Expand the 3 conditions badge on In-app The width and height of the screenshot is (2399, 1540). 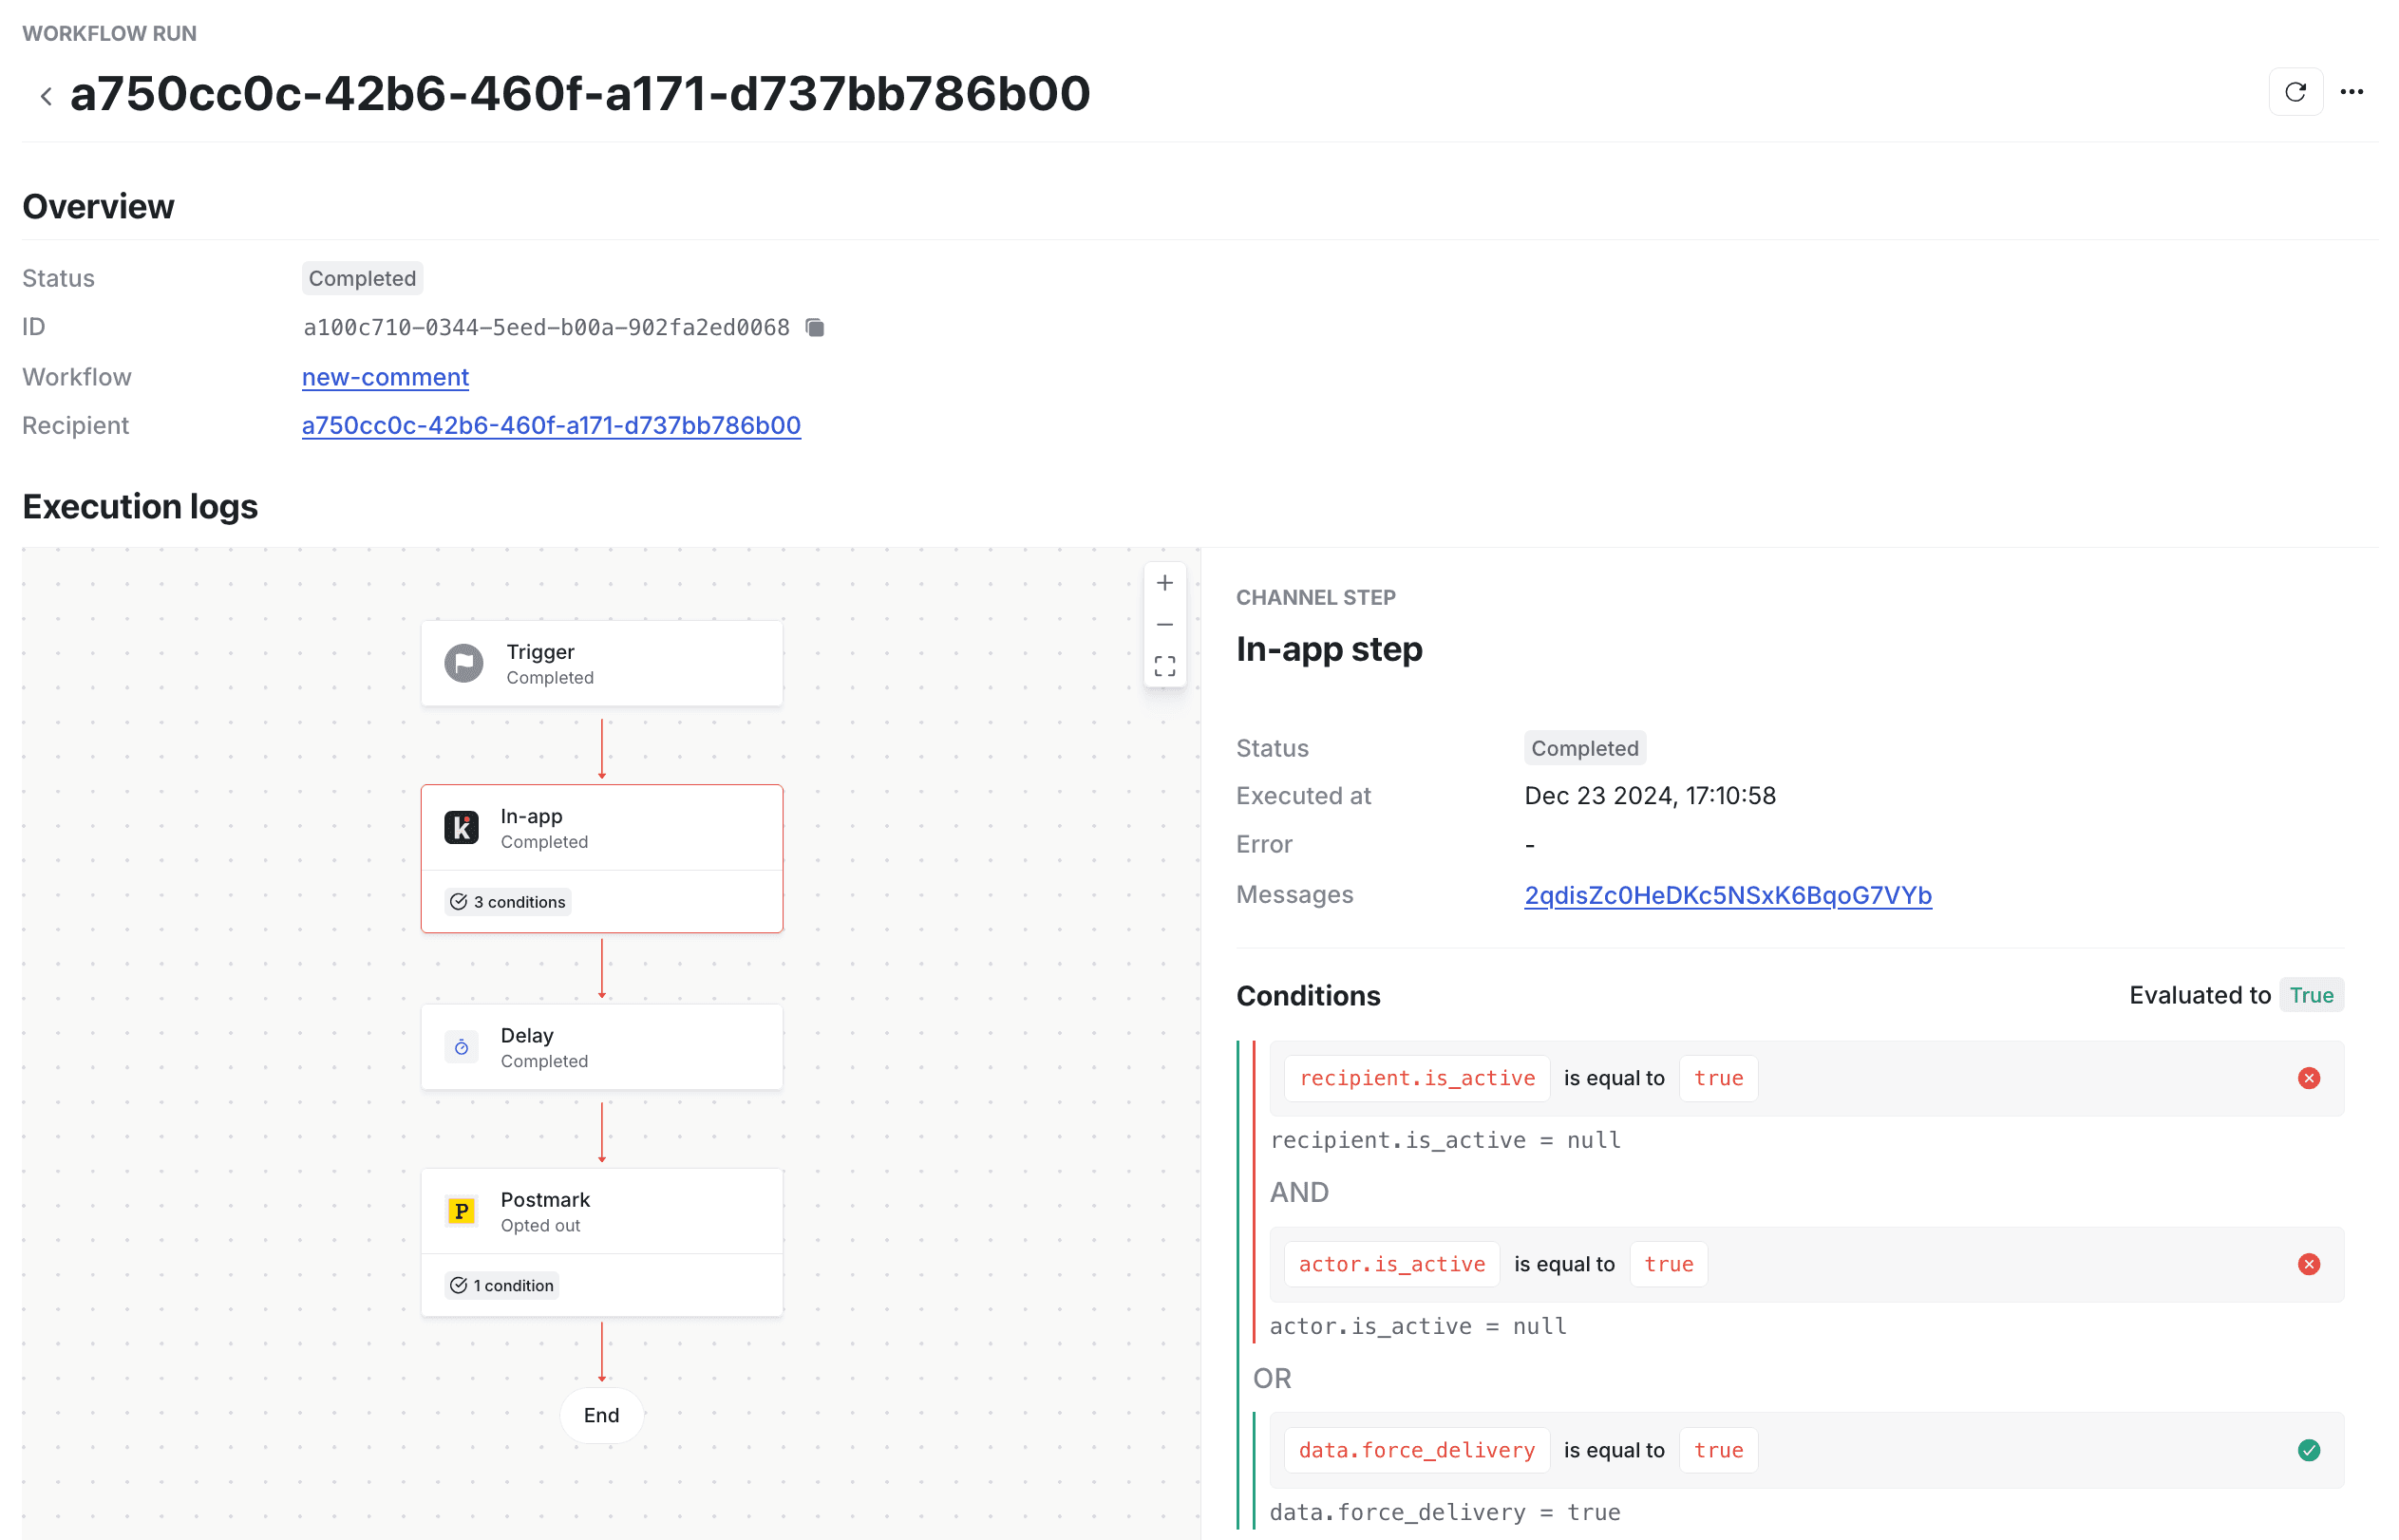pyautogui.click(x=508, y=902)
